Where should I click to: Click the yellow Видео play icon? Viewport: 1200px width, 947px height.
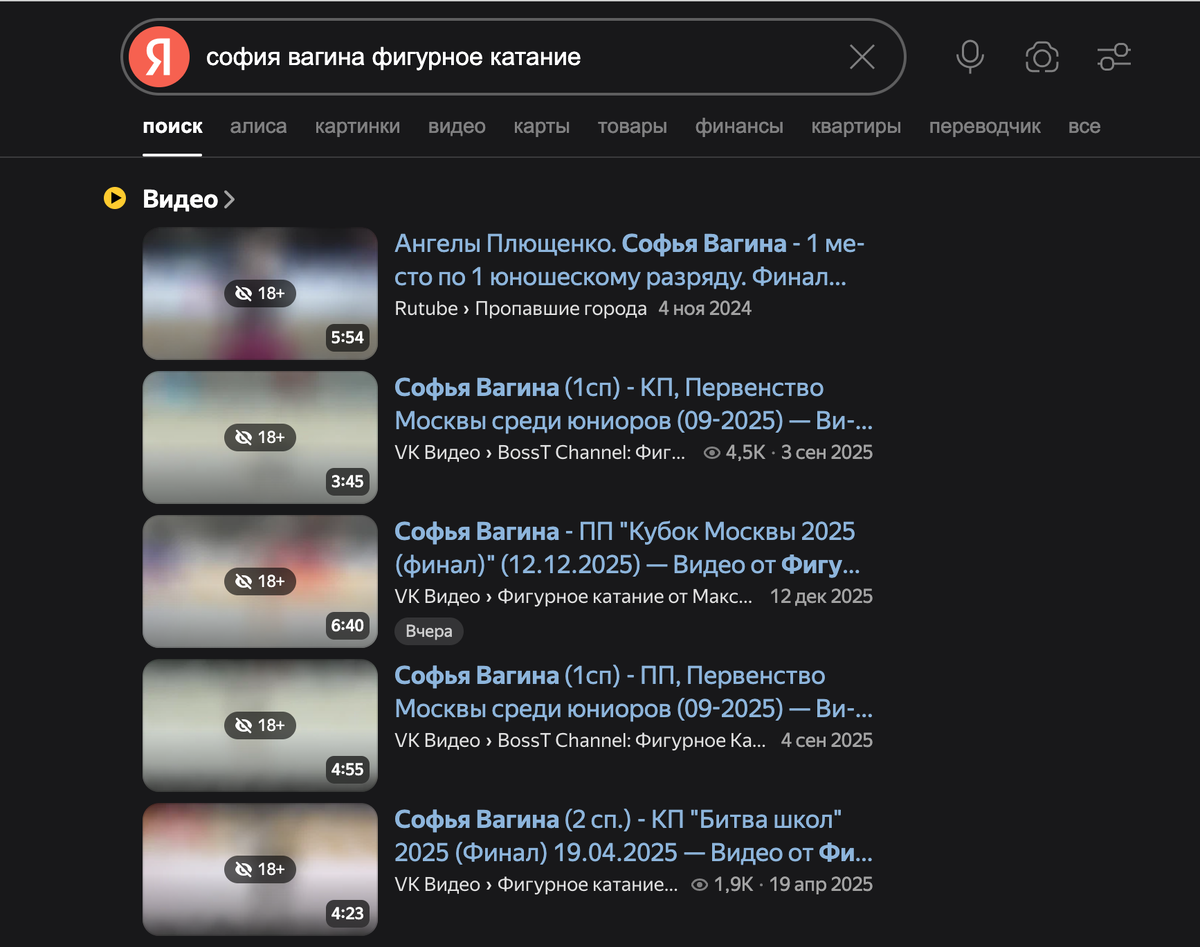pyautogui.click(x=115, y=199)
